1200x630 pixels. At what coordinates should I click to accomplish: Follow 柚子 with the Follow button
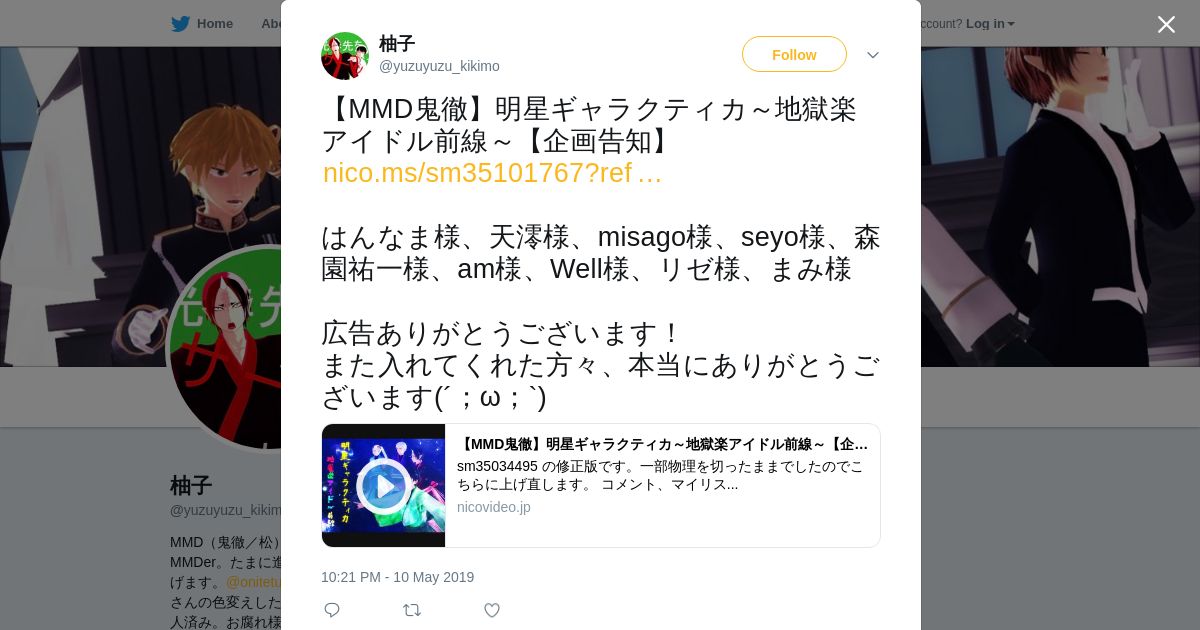[x=794, y=54]
